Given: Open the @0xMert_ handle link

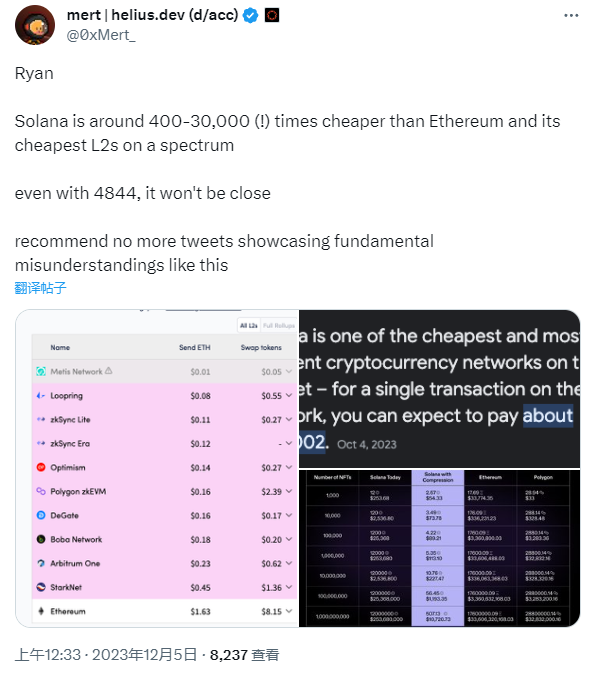Looking at the screenshot, I should point(101,35).
